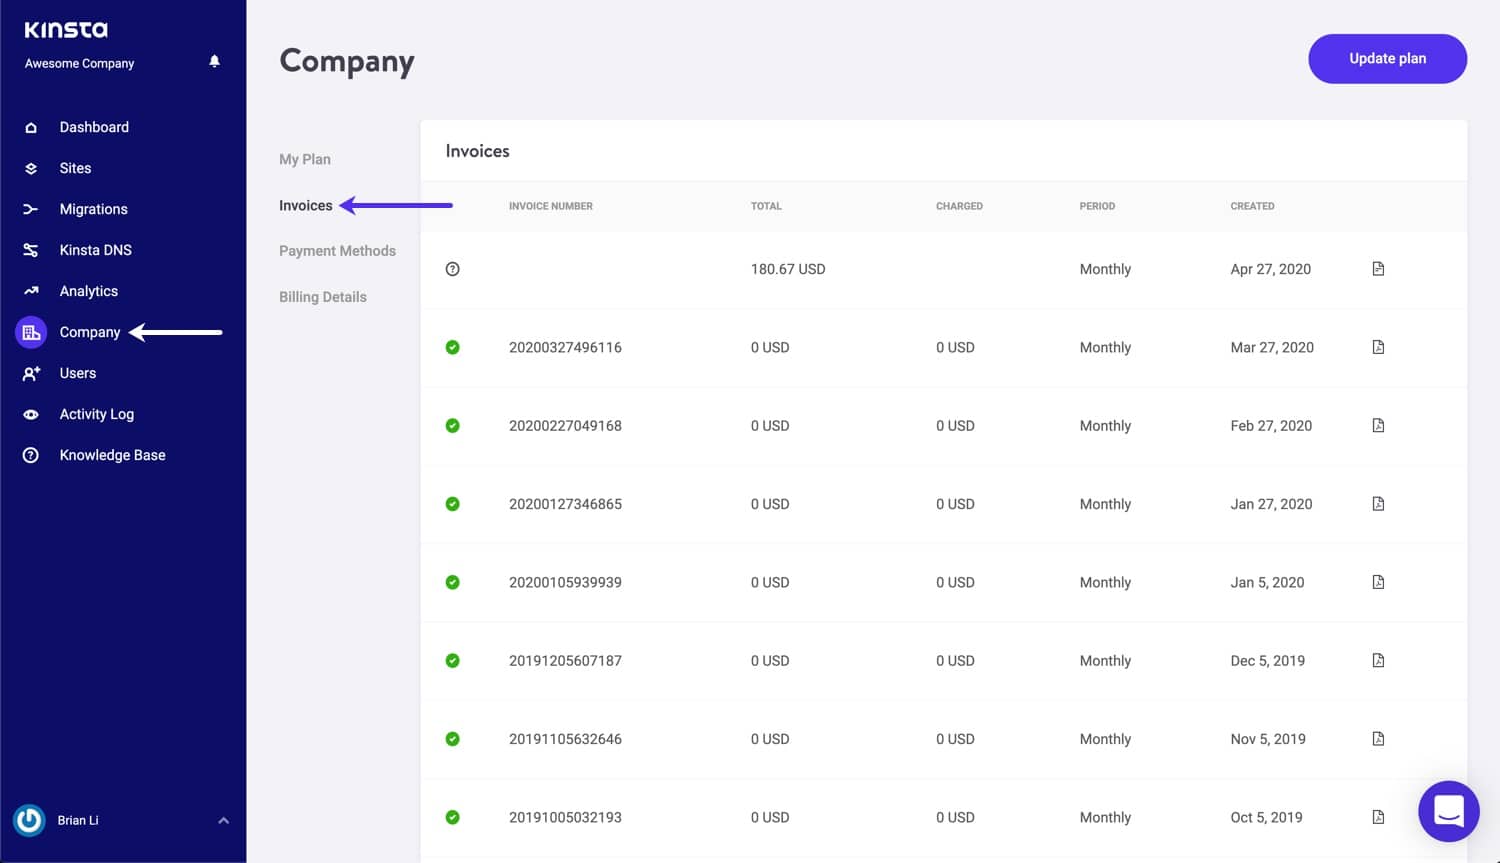Click the Charged column header
This screenshot has height=863, width=1500.
959,207
